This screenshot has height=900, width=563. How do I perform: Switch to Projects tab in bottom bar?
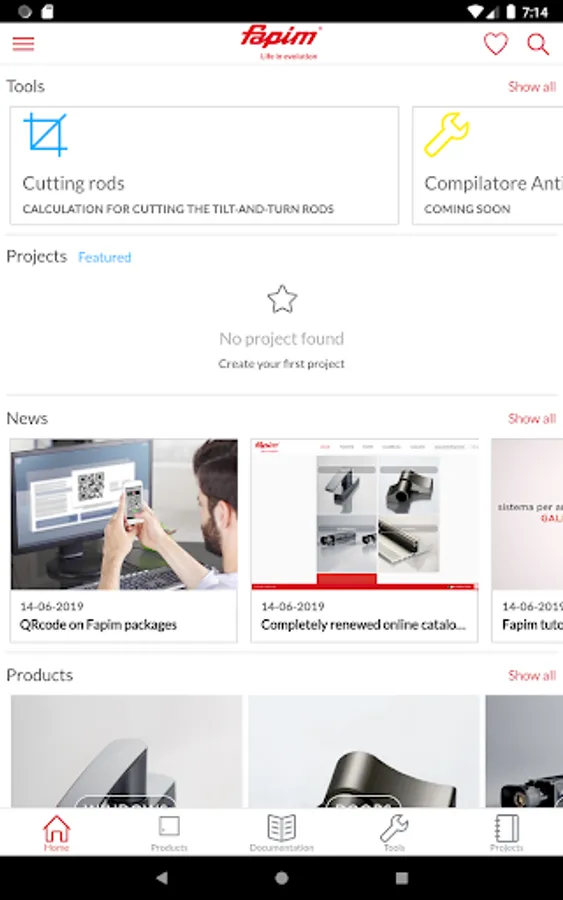pos(507,832)
